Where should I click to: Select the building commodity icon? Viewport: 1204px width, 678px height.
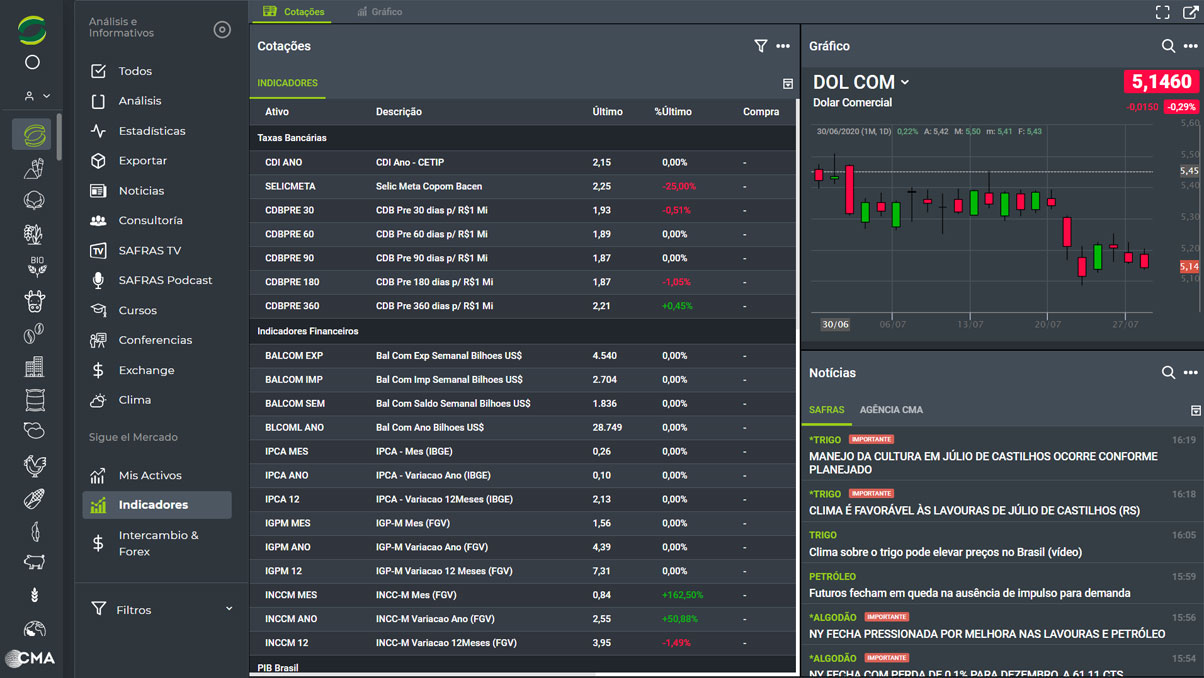pos(34,367)
